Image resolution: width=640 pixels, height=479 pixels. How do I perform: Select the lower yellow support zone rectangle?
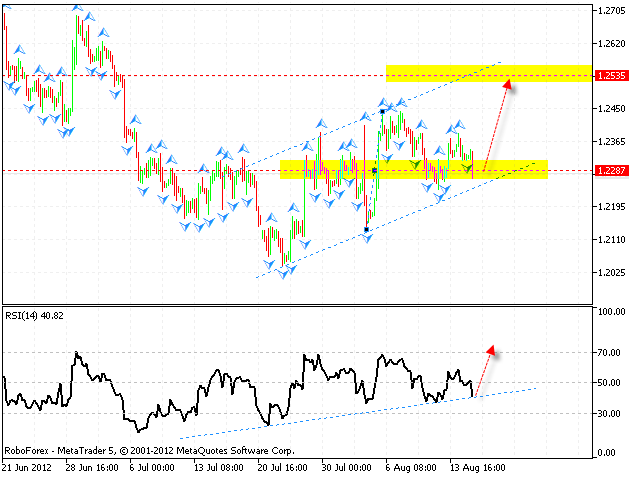point(412,170)
